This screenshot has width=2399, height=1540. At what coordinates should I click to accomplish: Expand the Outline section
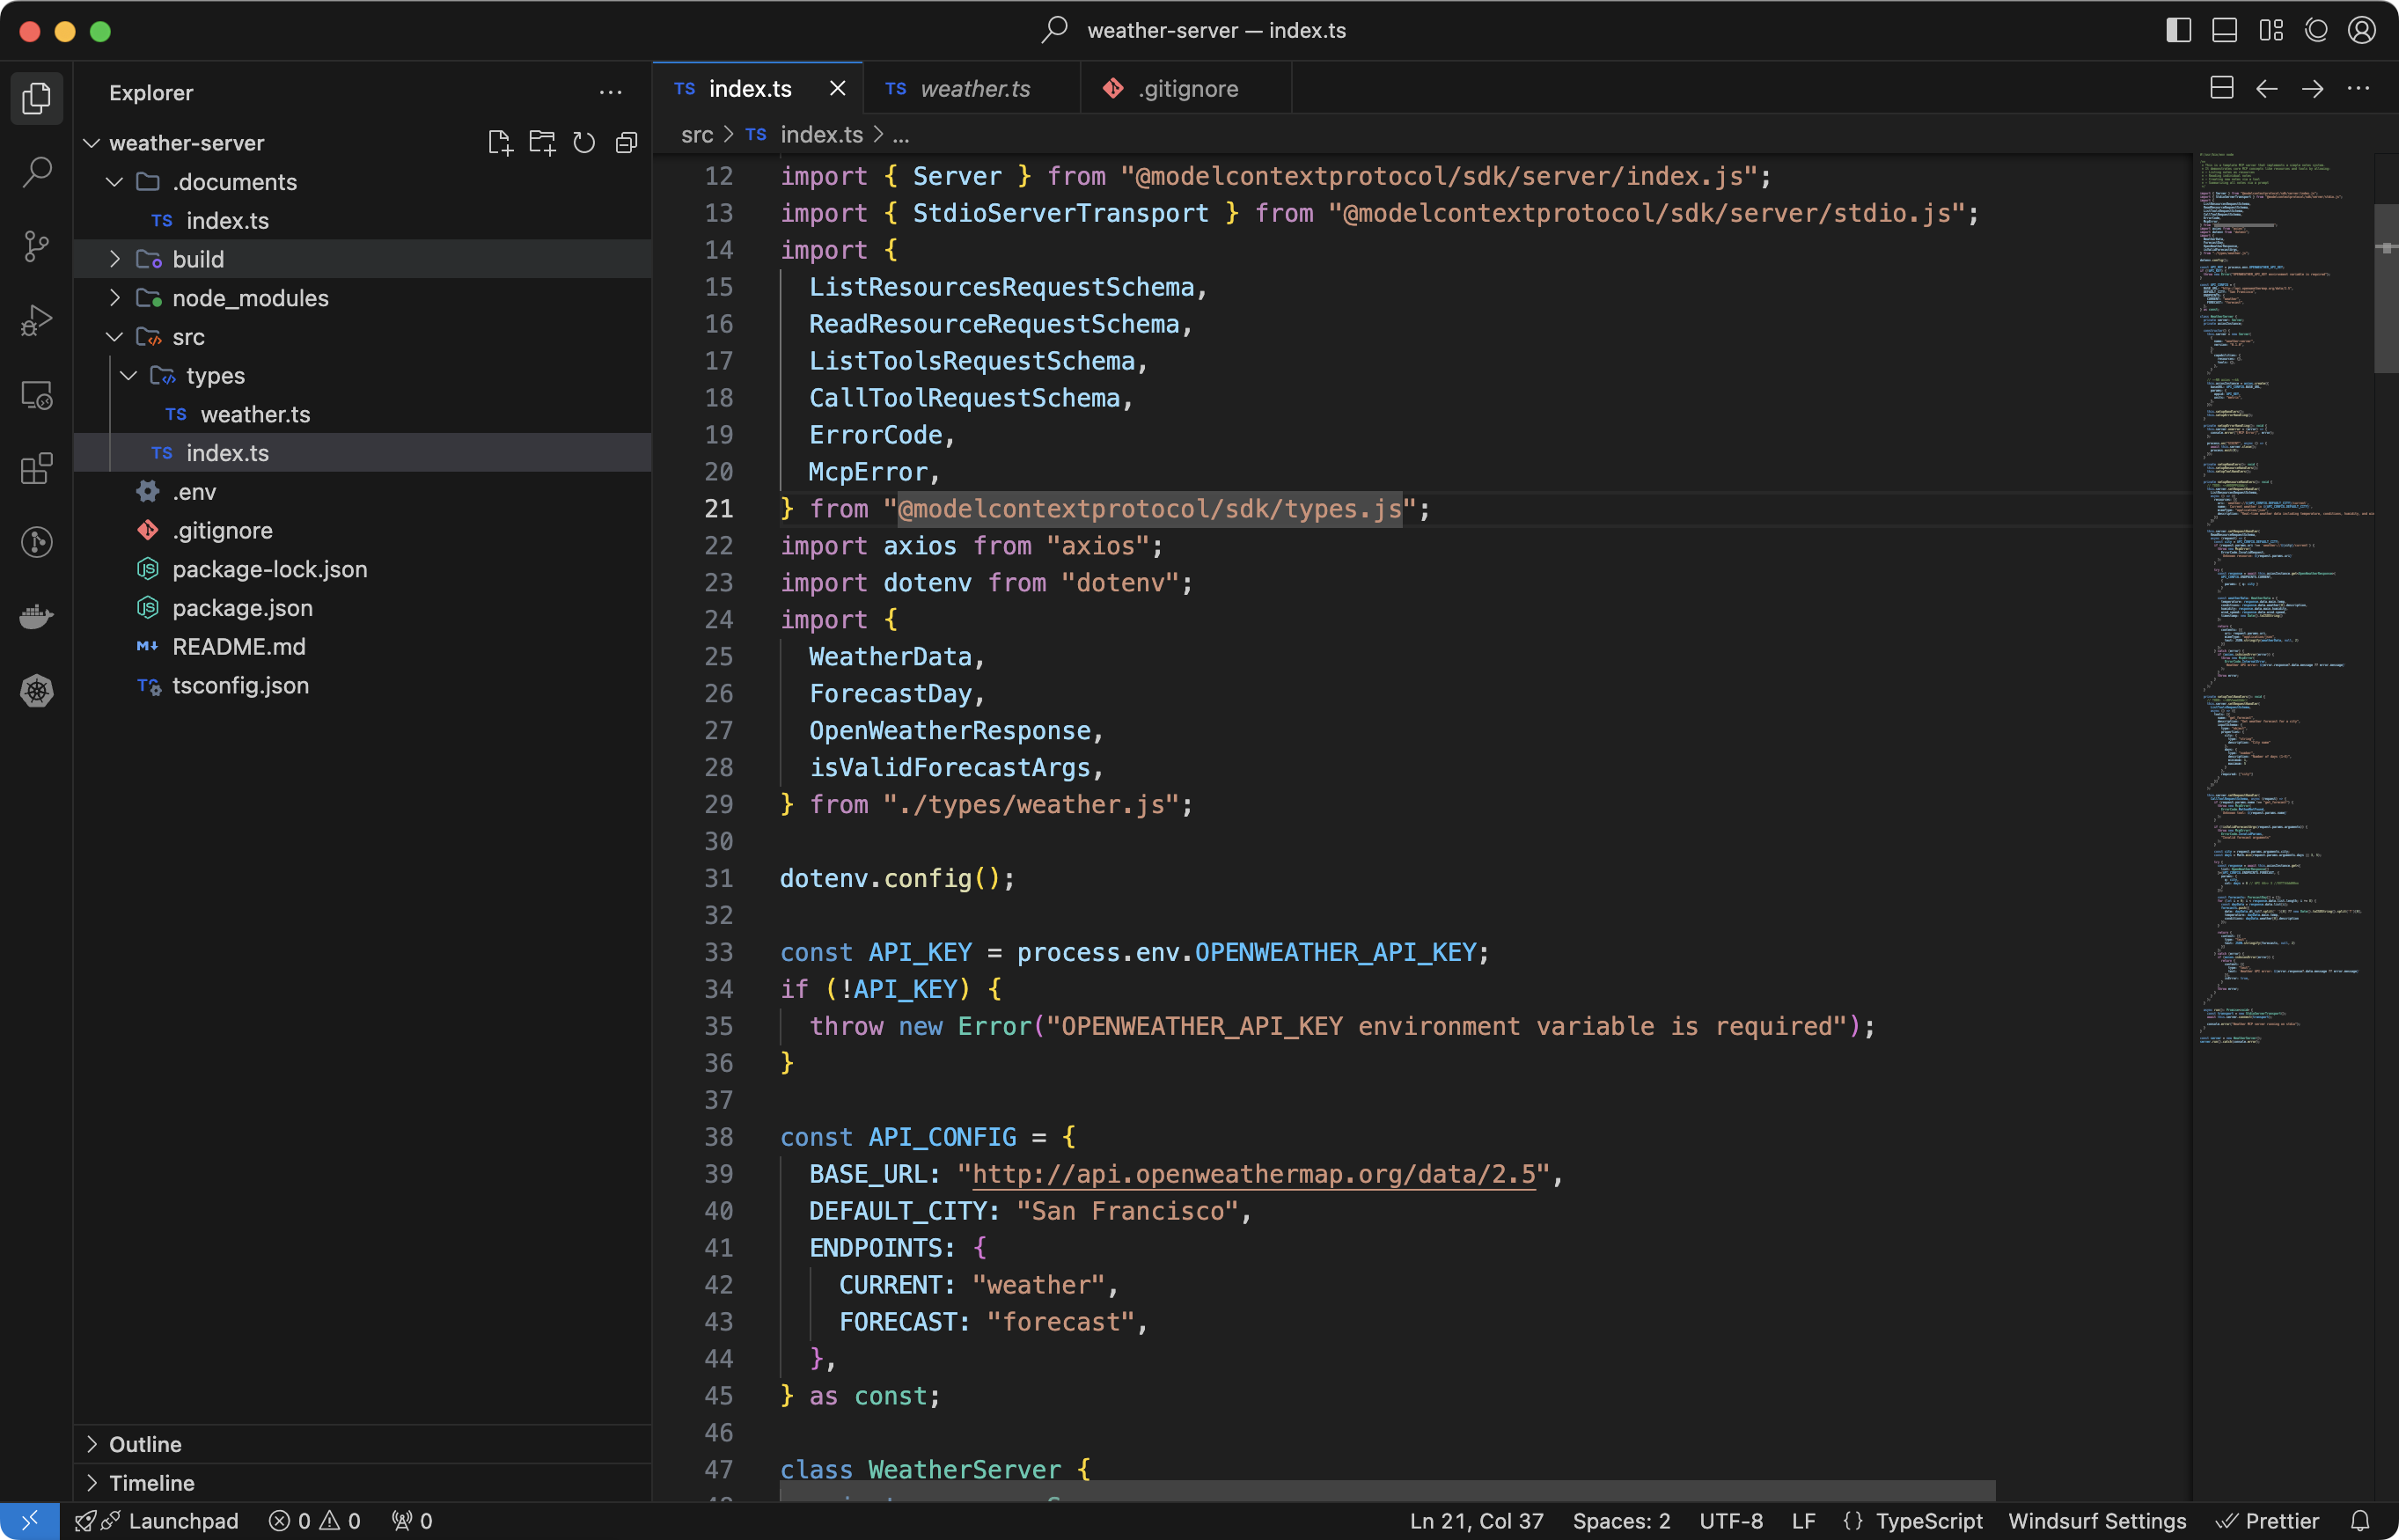(145, 1444)
